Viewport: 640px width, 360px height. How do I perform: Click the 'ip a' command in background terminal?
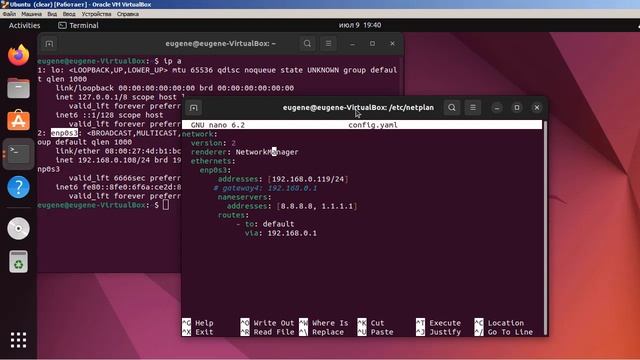coord(172,61)
